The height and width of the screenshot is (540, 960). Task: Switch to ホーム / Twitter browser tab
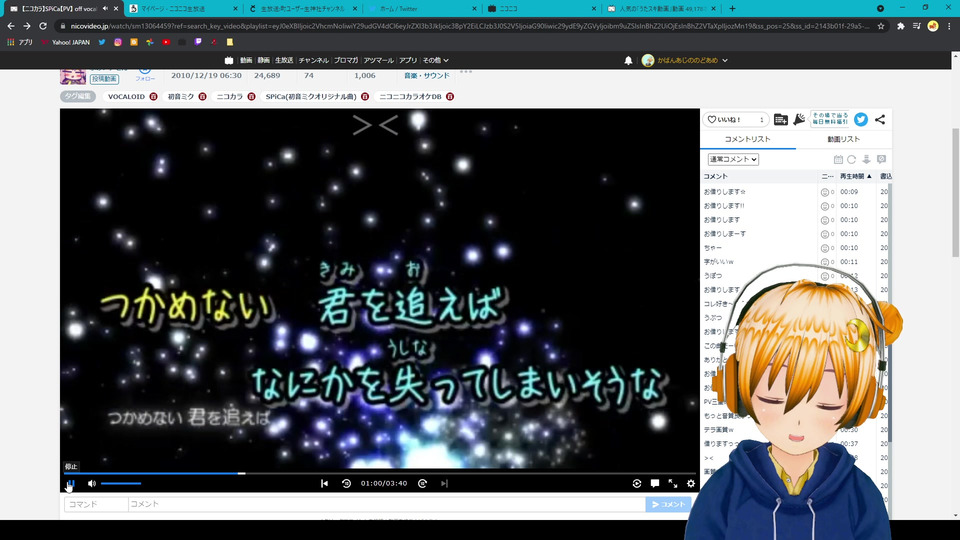point(422,9)
